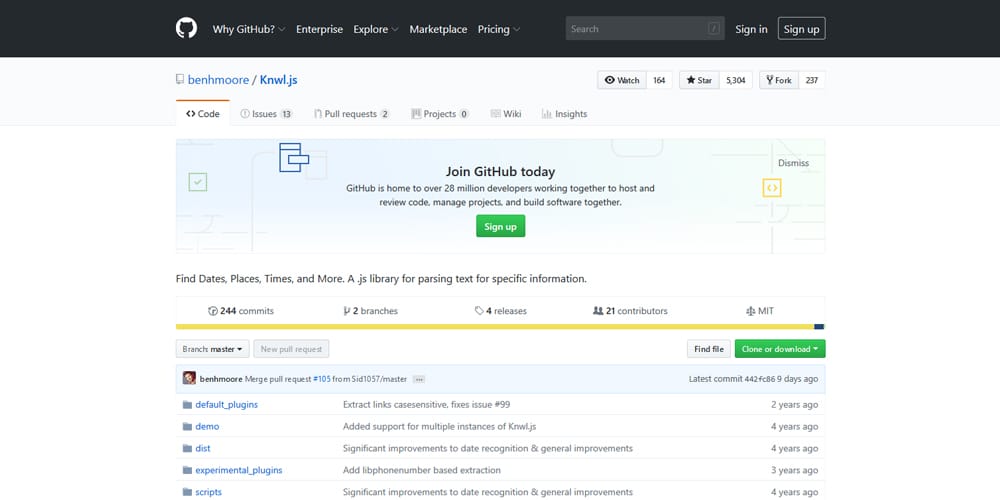1000x500 pixels.
Task: Click the Fork button
Action: [779, 80]
